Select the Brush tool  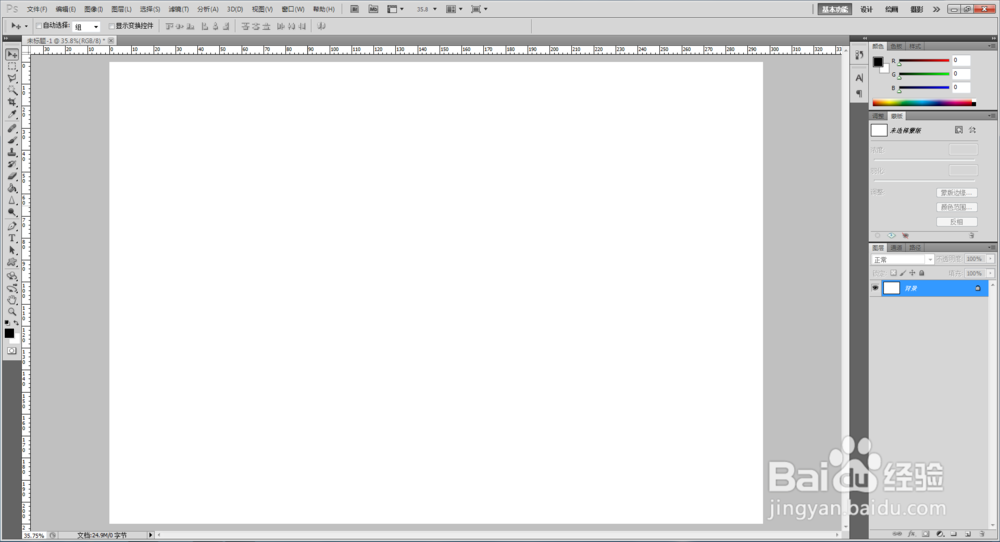click(11, 140)
